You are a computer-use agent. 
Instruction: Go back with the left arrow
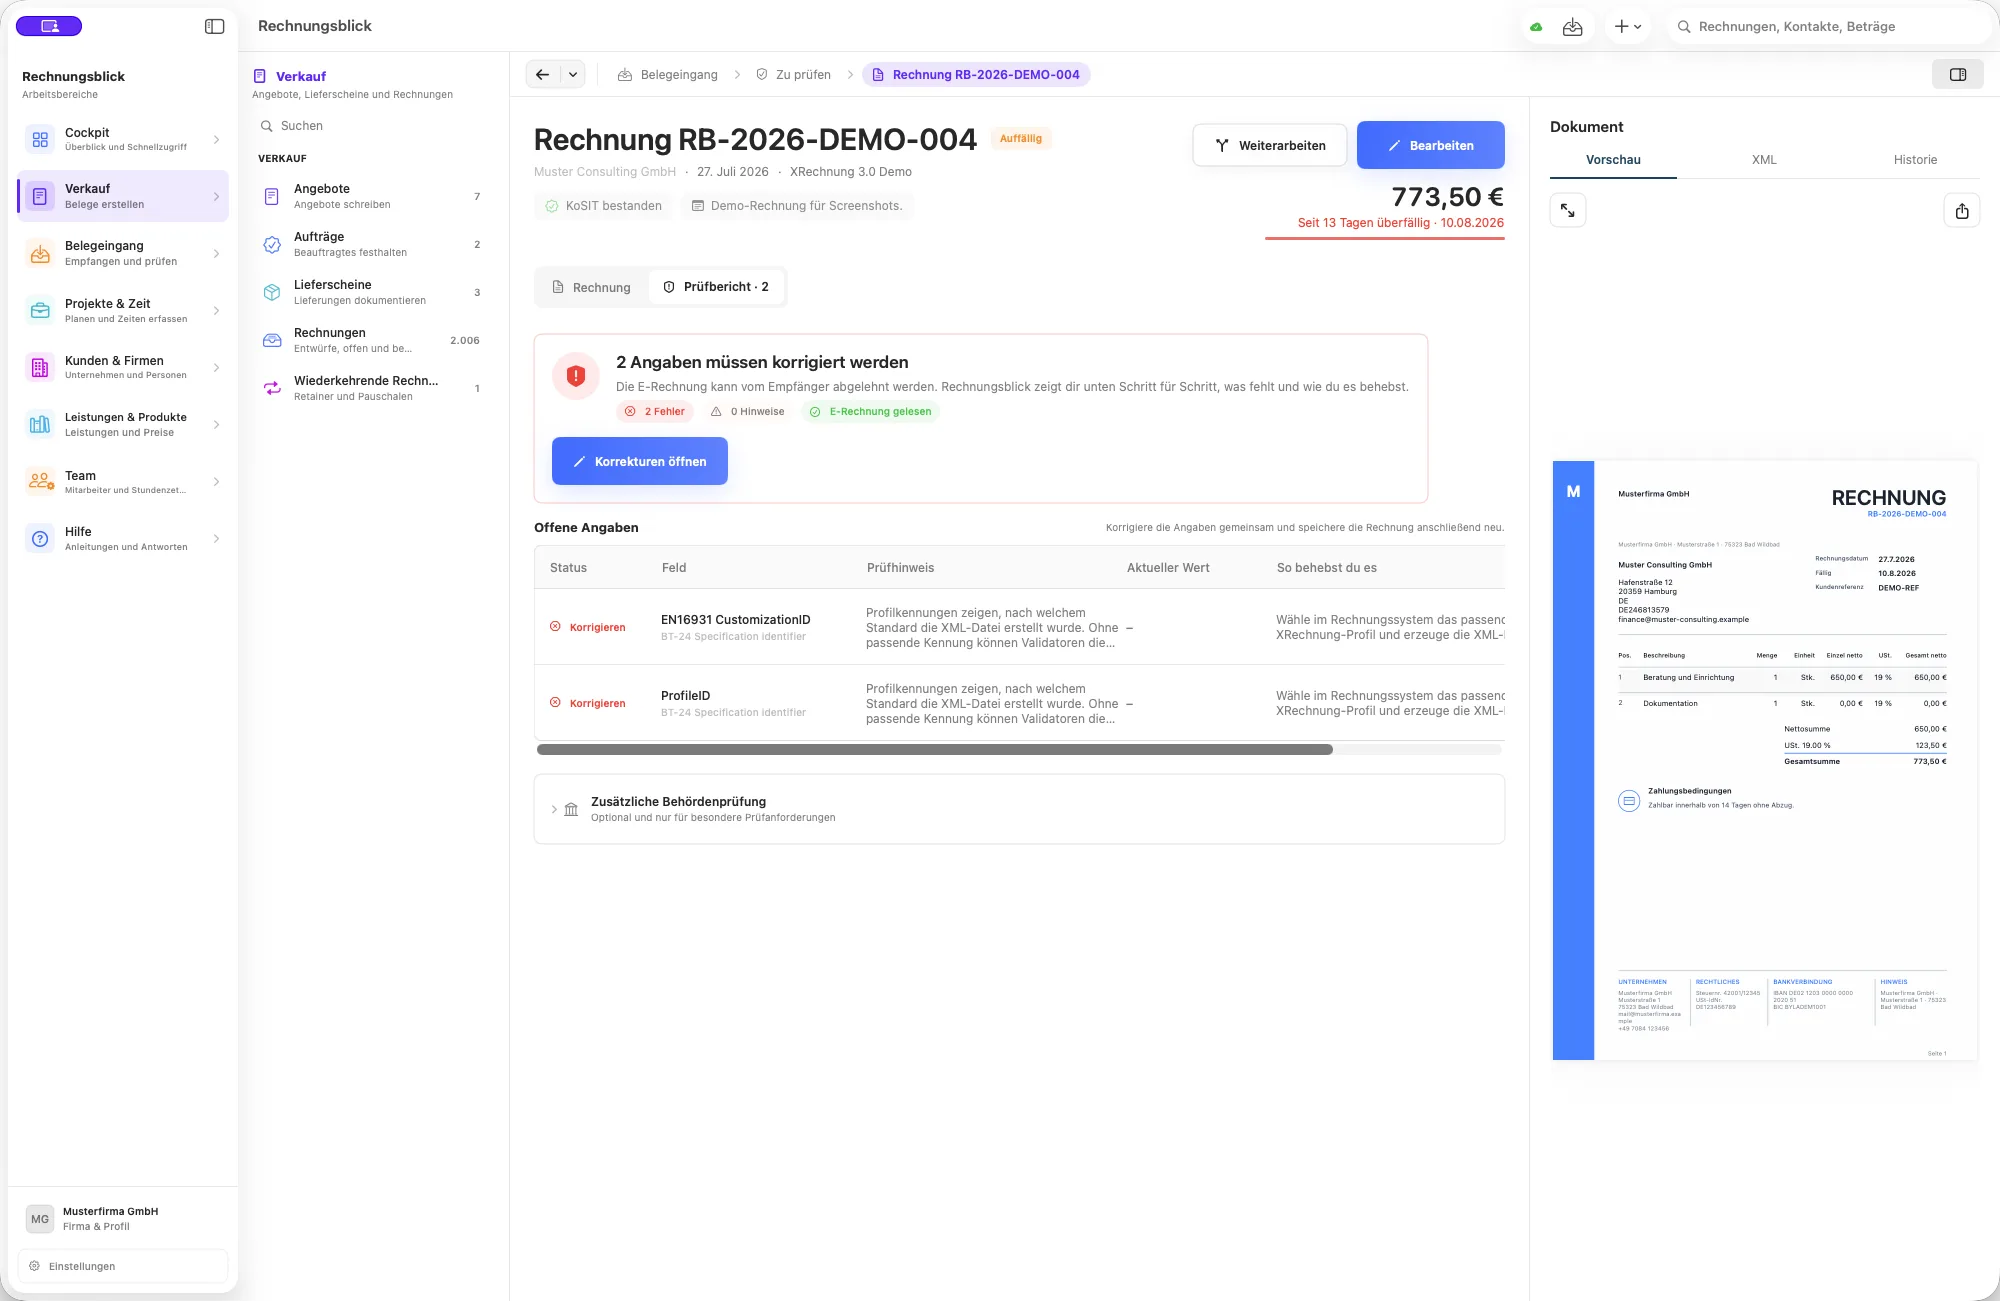[542, 74]
